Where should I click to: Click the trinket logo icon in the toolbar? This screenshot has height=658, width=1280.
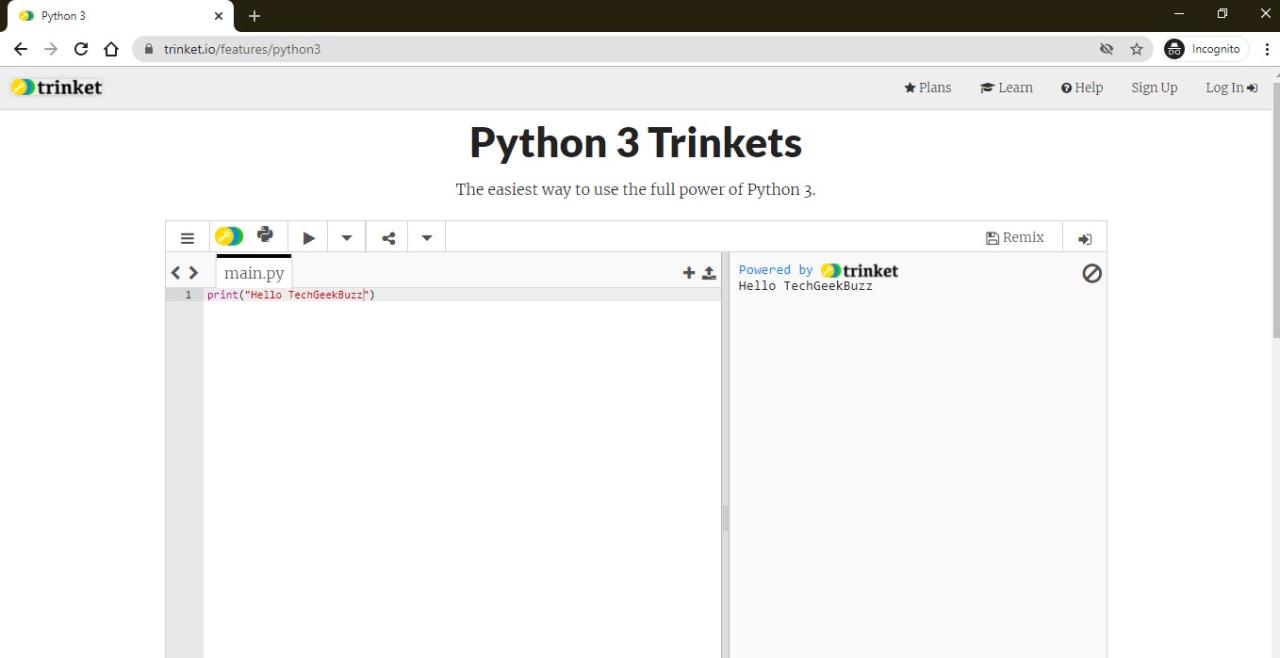[x=228, y=236]
